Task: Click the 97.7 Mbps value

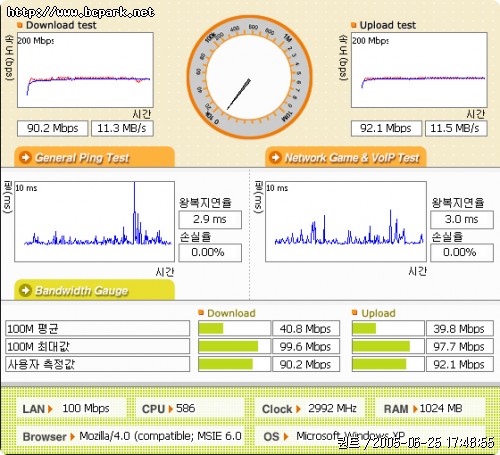Action: [459, 346]
